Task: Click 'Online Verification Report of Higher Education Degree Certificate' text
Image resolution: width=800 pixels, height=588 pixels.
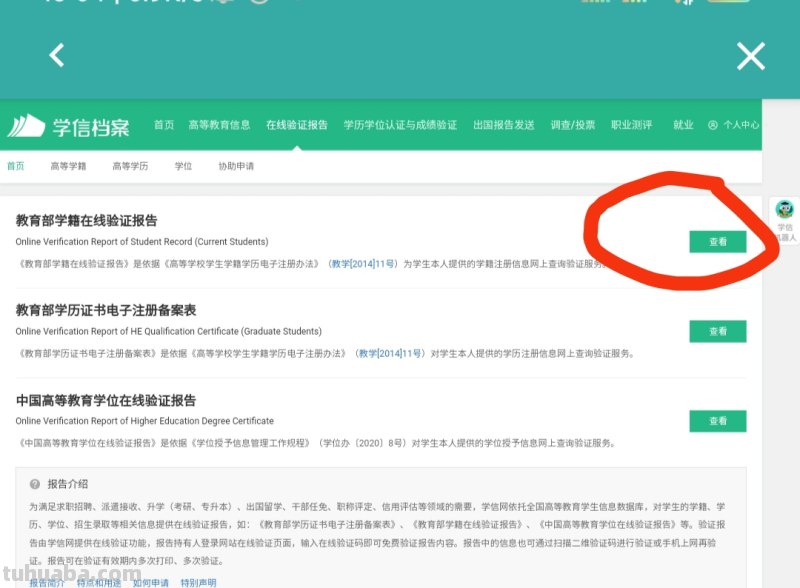Action: pos(144,421)
